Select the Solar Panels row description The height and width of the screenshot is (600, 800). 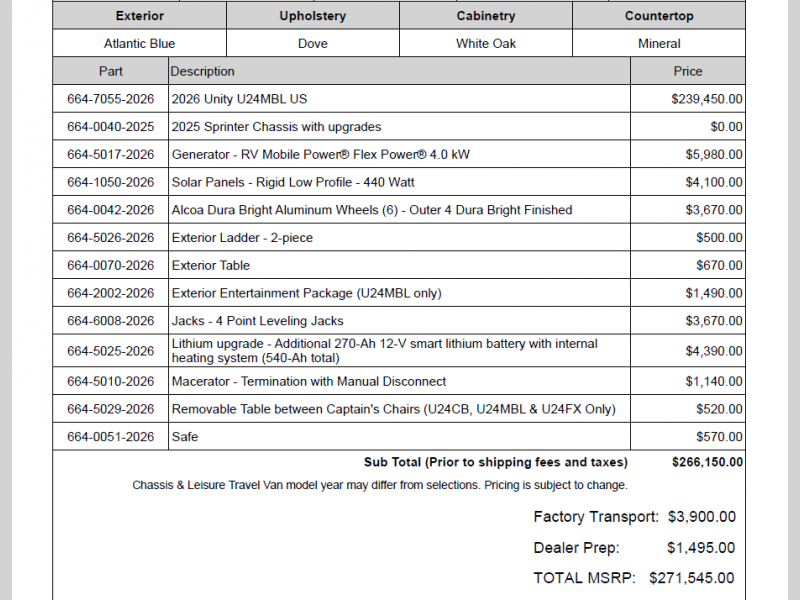click(x=293, y=183)
